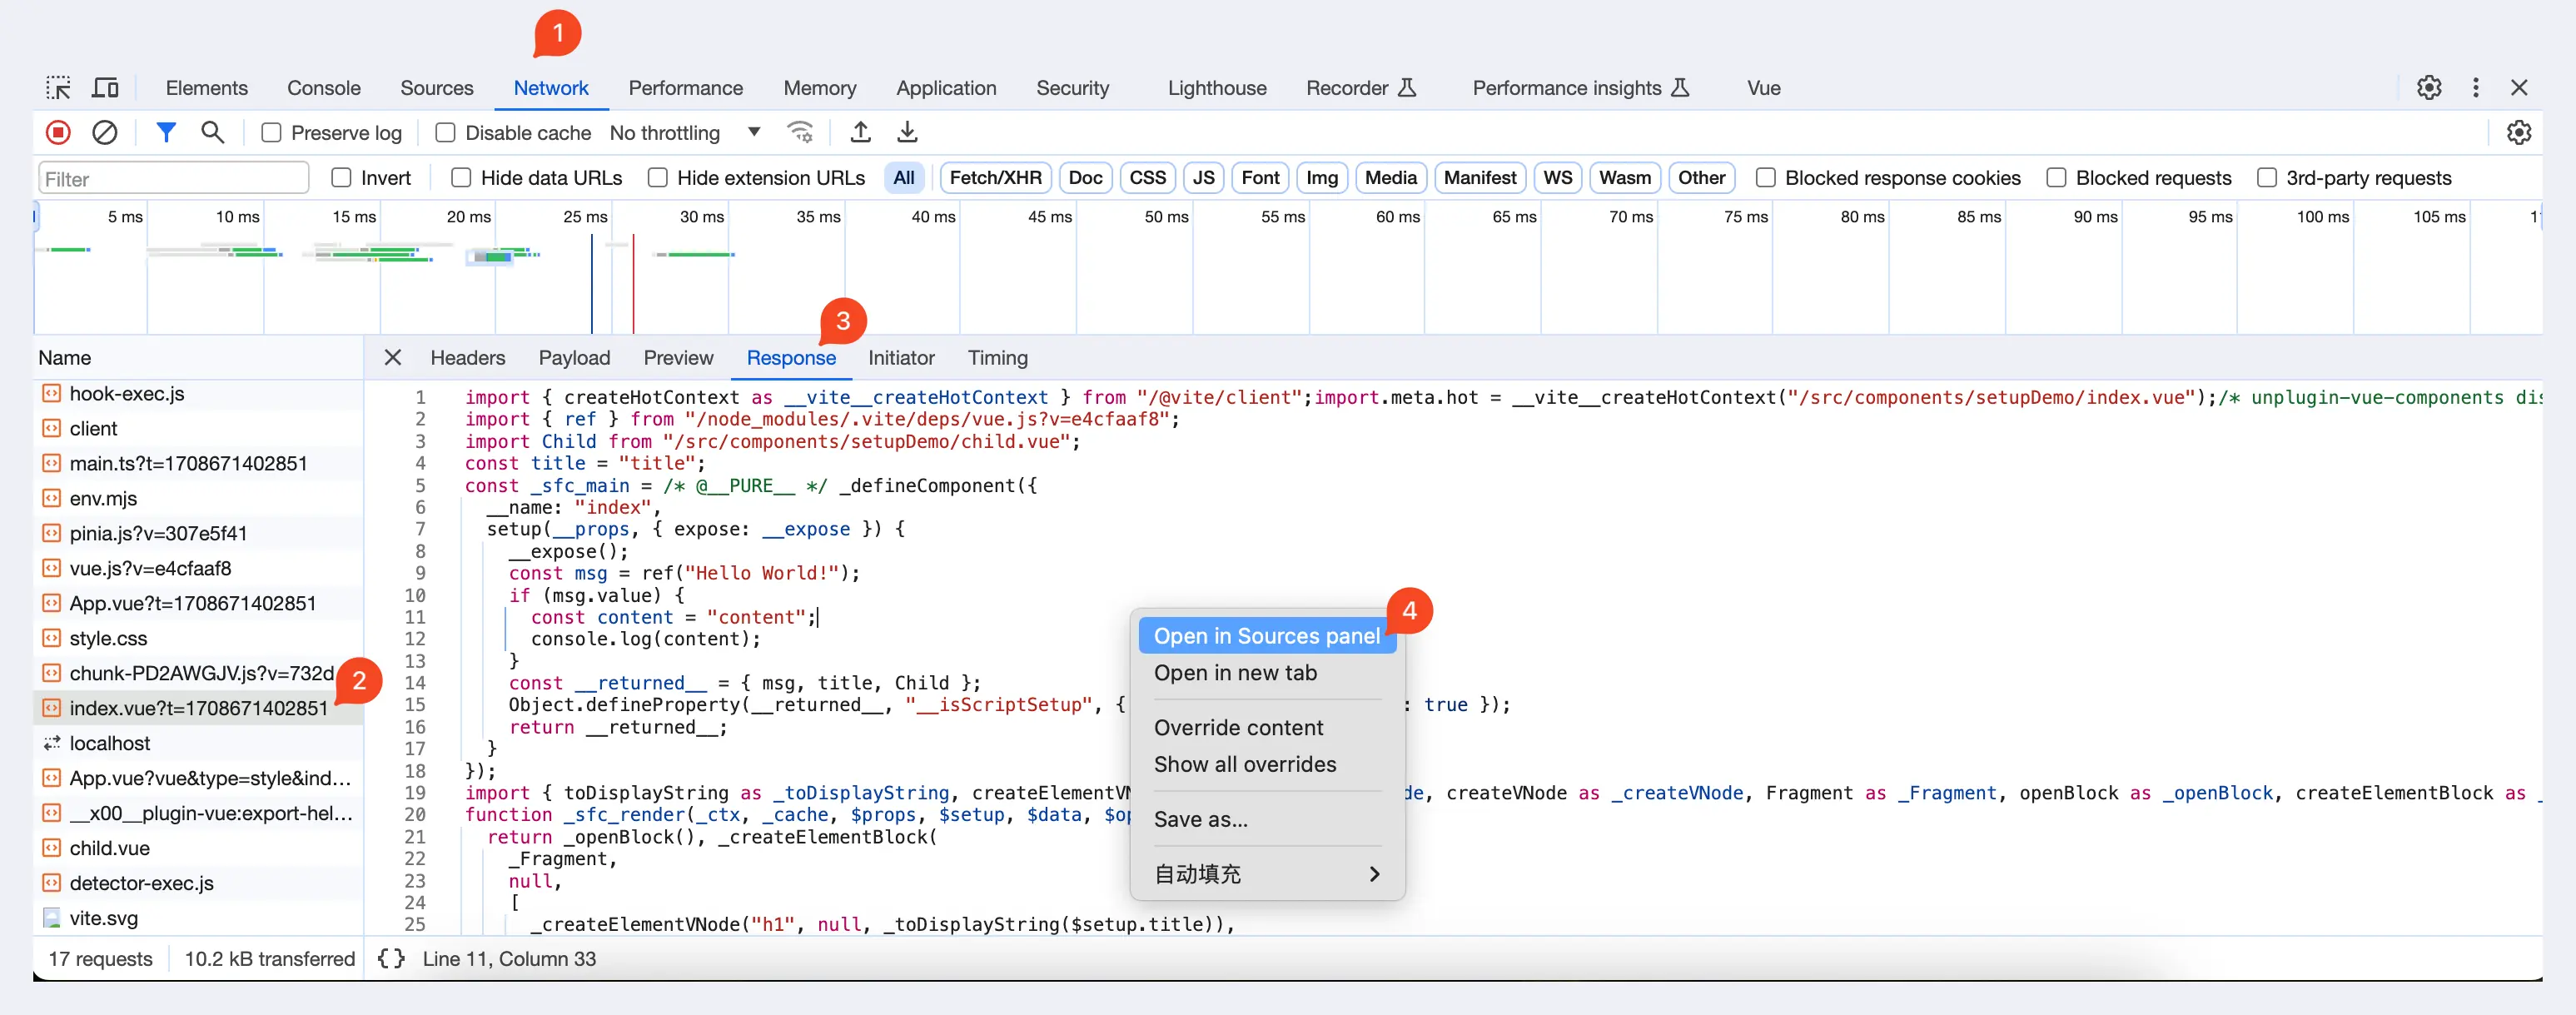Image resolution: width=2576 pixels, height=1015 pixels.
Task: Expand the 自动填充 submenu arrow
Action: (x=1374, y=874)
